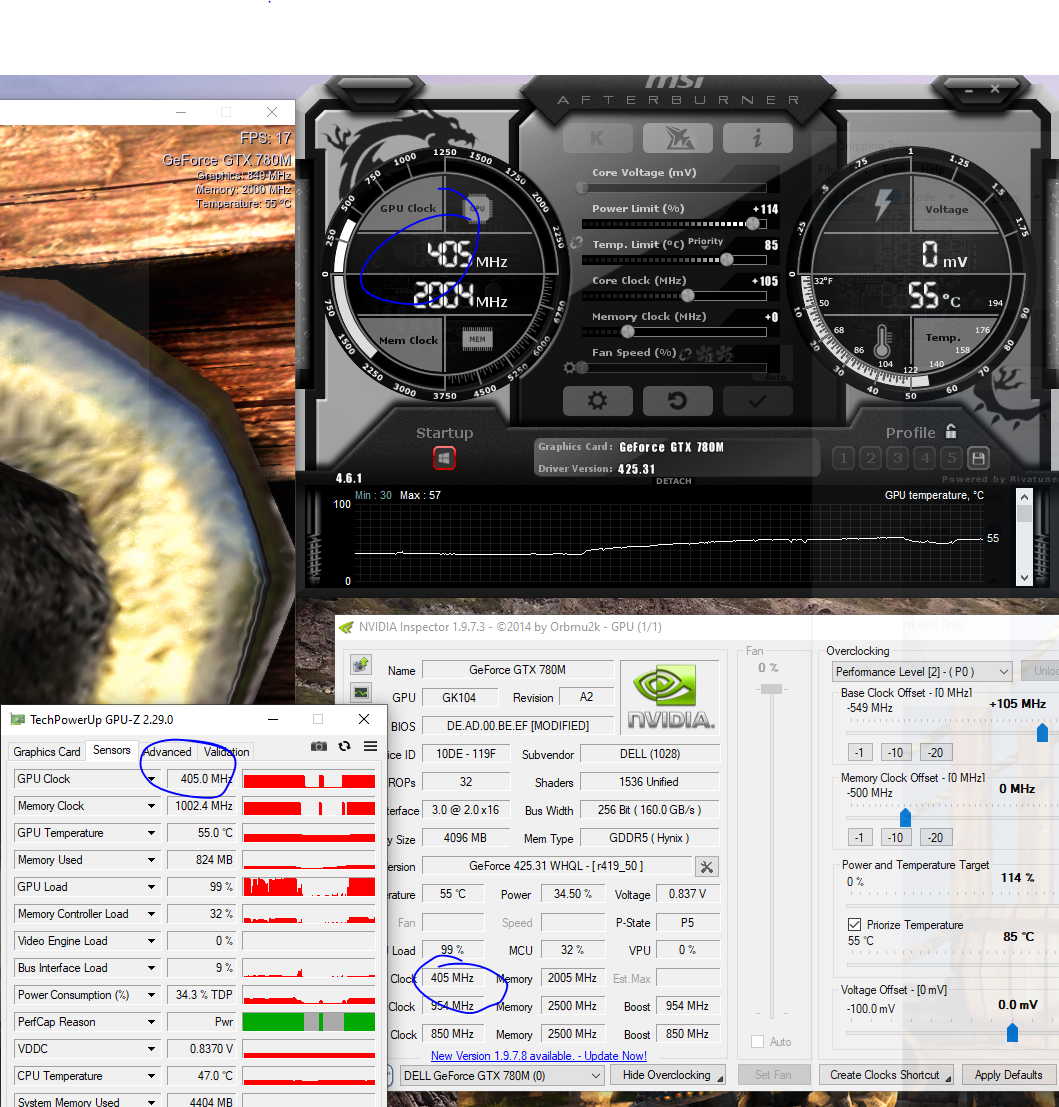Click the GPU Clock value 405.0 MHz in GPU-Z

coord(200,779)
